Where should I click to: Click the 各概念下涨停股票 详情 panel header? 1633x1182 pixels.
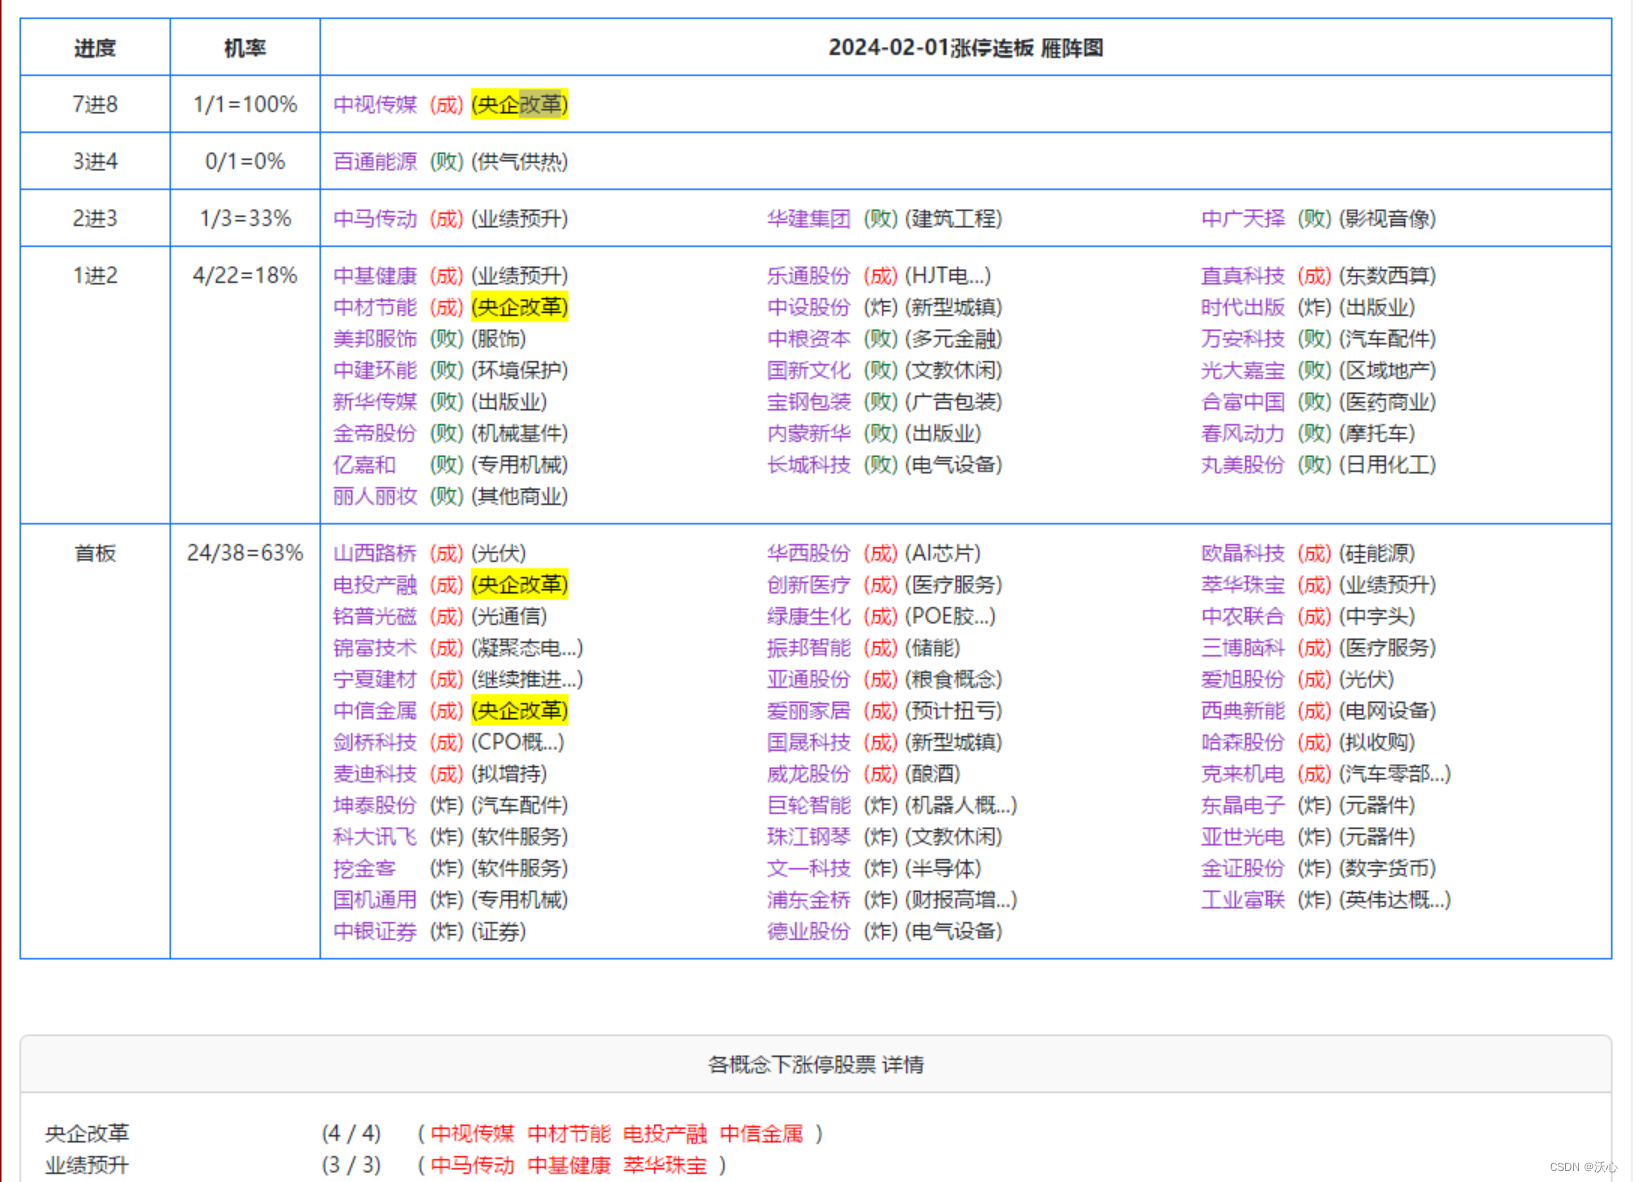(816, 1064)
